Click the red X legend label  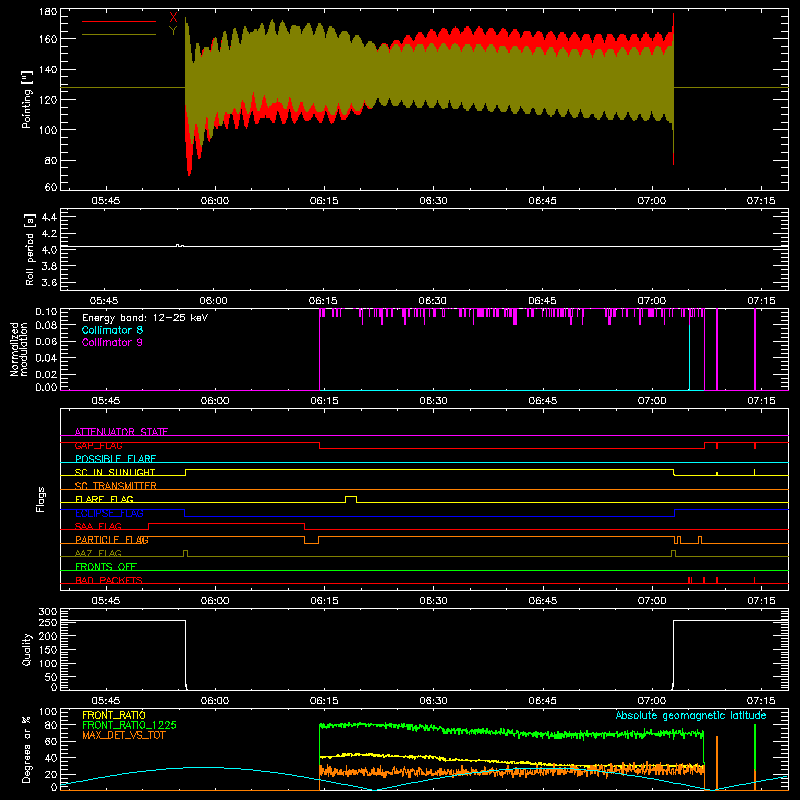[x=173, y=17]
